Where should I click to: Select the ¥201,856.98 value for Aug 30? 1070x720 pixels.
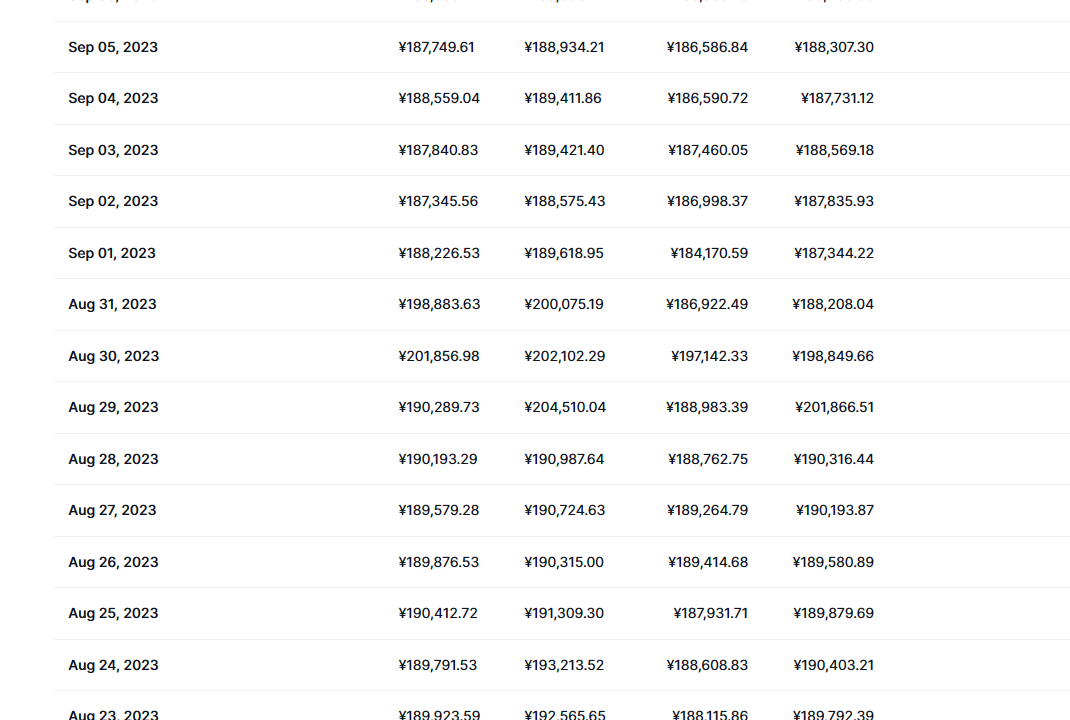click(439, 356)
